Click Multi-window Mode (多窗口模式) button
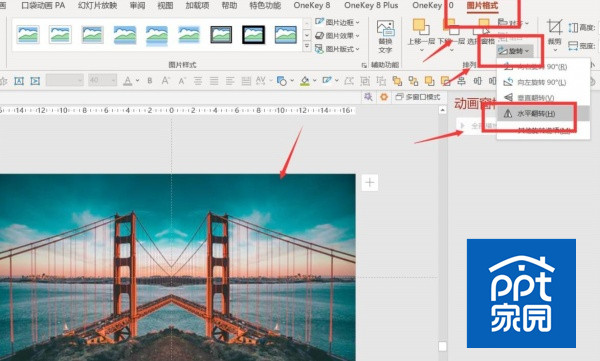Image resolution: width=600 pixels, height=361 pixels. pos(418,97)
